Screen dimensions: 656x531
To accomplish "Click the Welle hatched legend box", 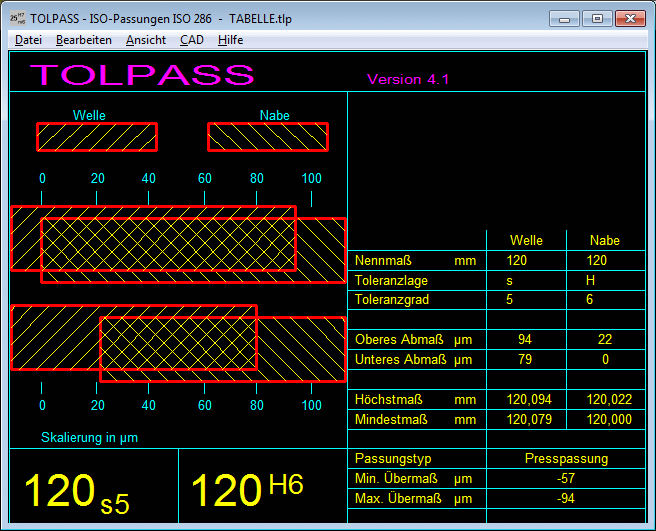I will pos(97,137).
